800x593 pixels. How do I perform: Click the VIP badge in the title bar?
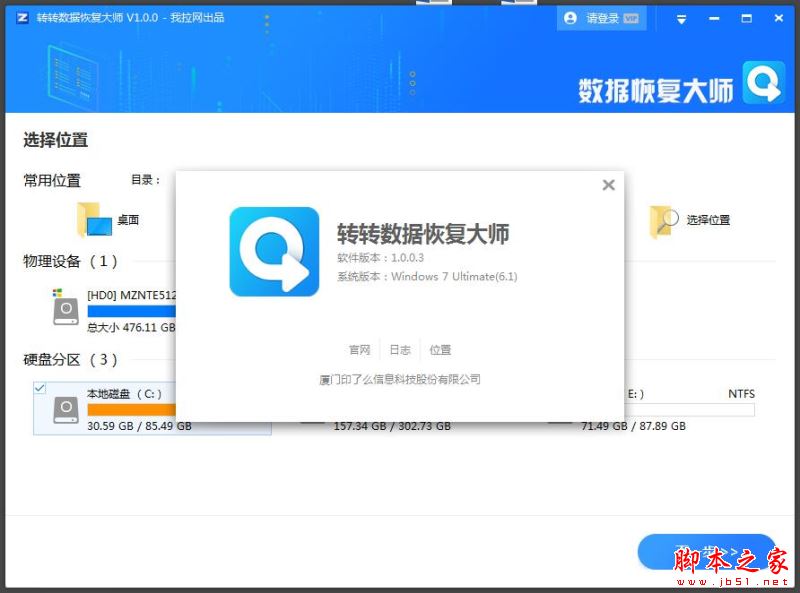tap(632, 17)
